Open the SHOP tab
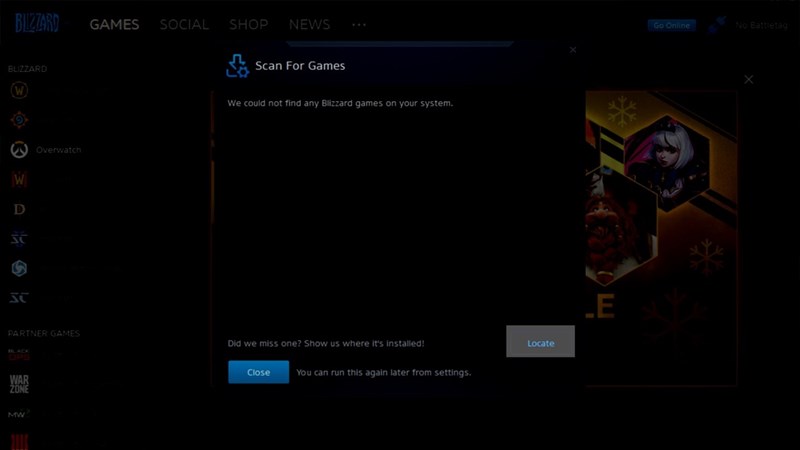This screenshot has height=450, width=800. 248,24
